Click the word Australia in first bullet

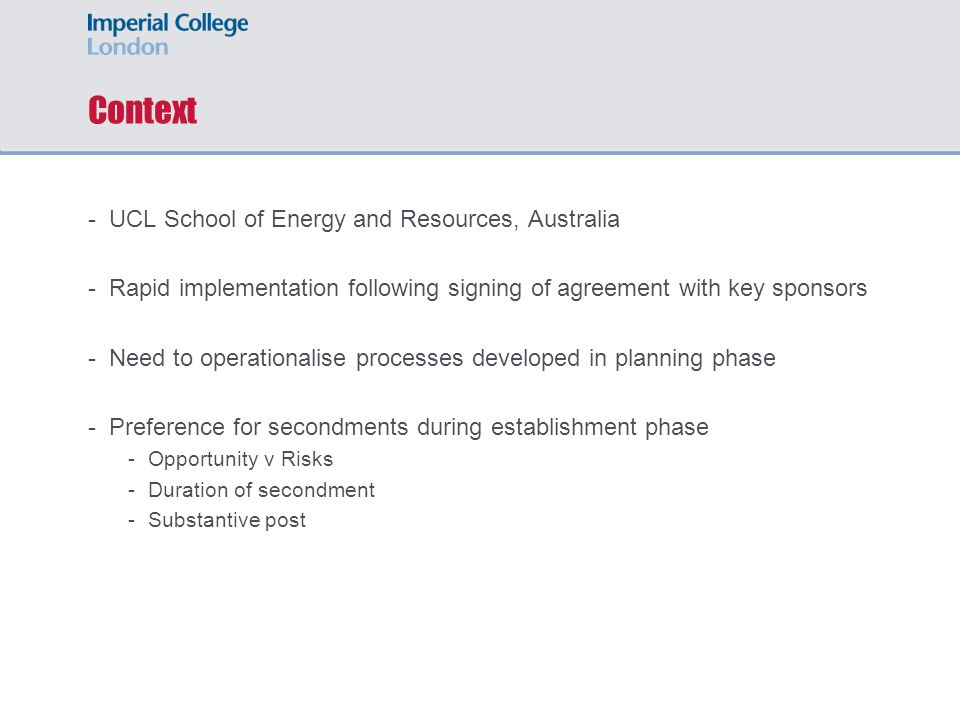point(574,219)
